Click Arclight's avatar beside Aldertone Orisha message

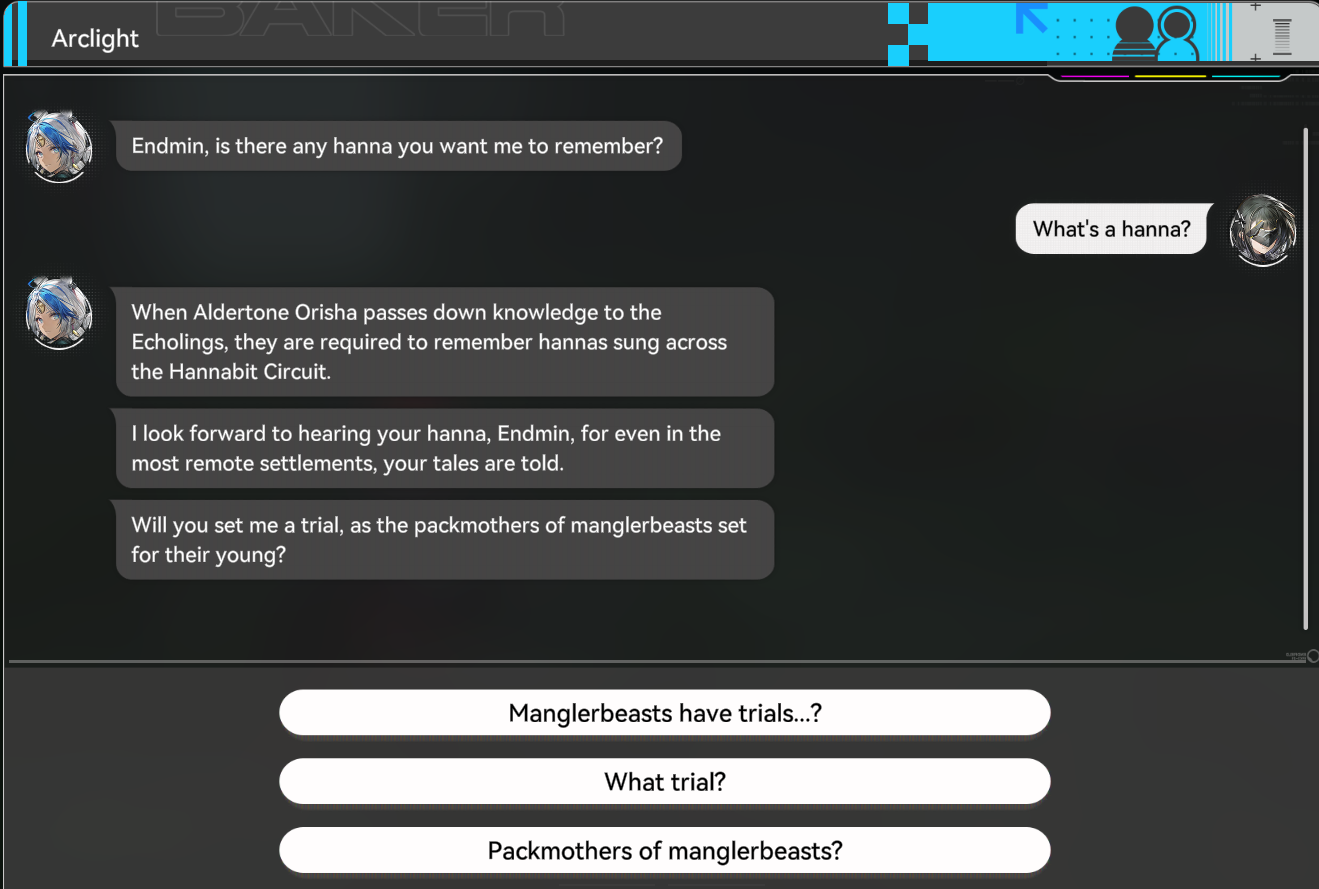tap(59, 314)
